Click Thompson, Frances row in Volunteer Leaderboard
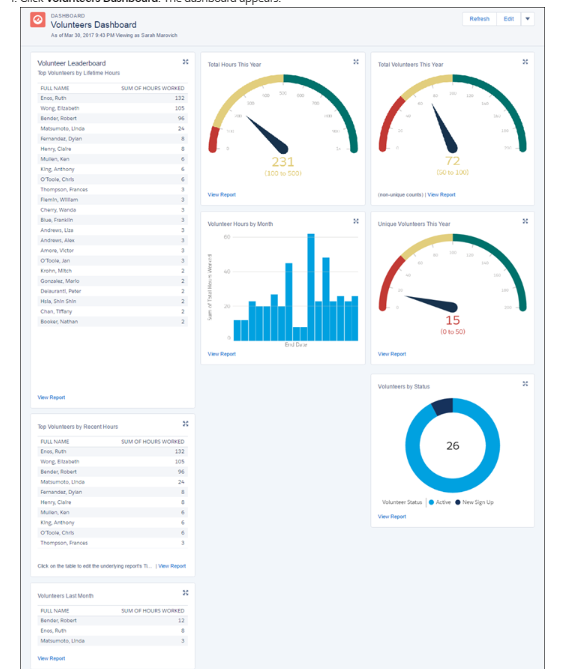Image resolution: width=571 pixels, height=669 pixels. pos(113,189)
